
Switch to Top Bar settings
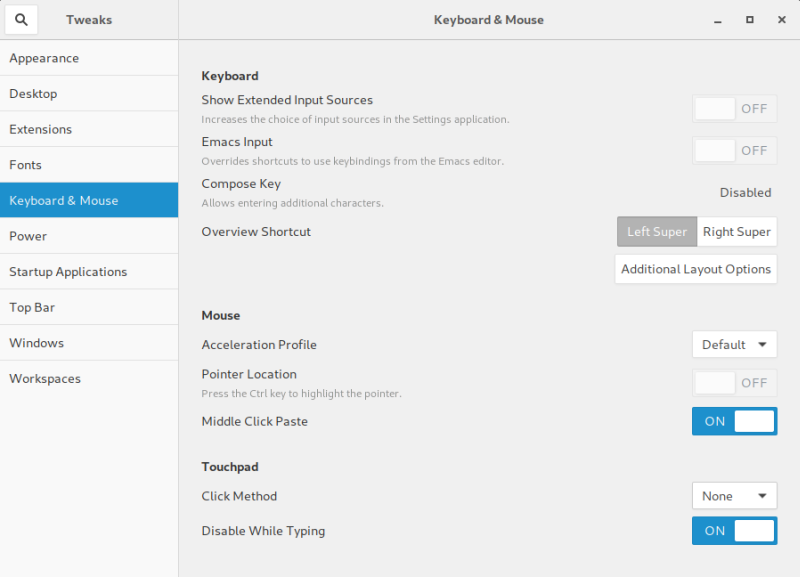click(31, 307)
